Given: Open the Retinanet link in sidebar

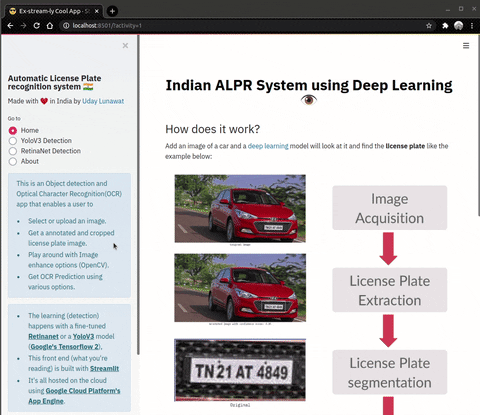Looking at the screenshot, I should pyautogui.click(x=43, y=336).
